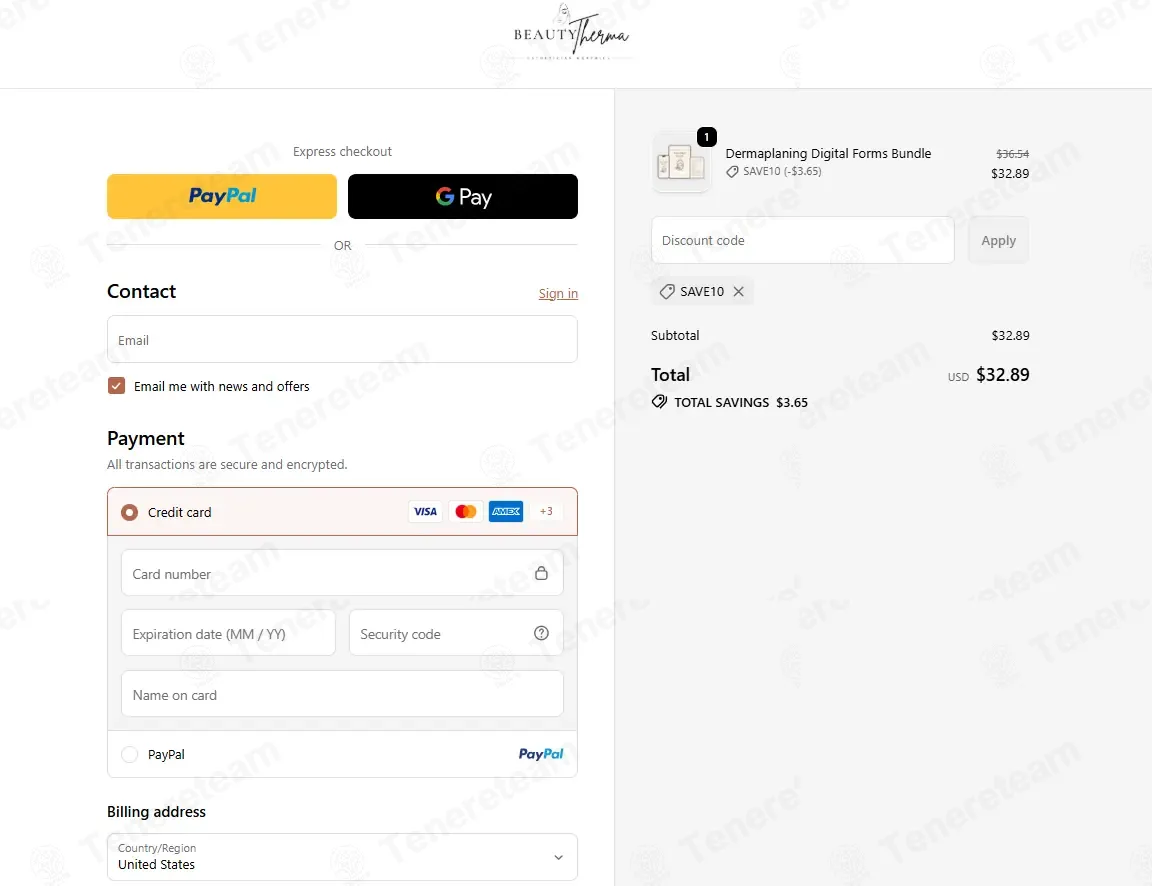
Task: Open the Country/Region dropdown
Action: coord(342,857)
